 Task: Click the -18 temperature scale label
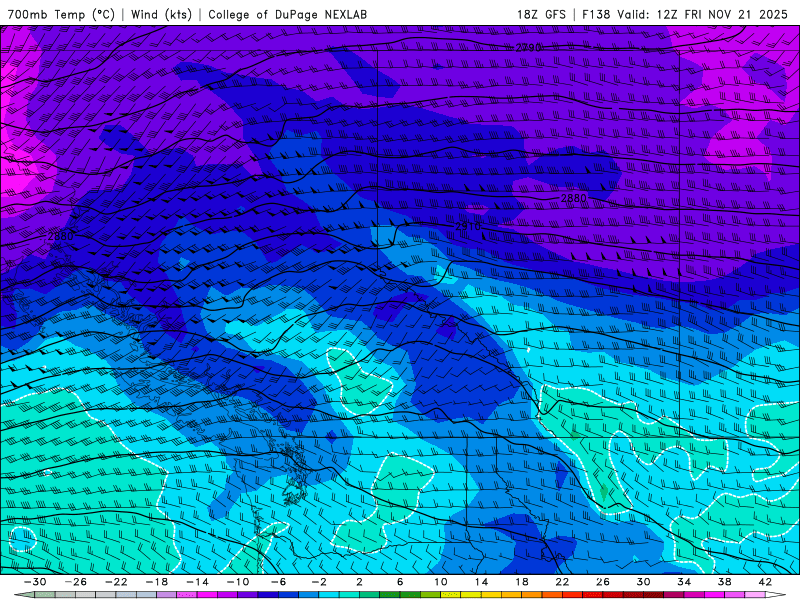[157, 582]
